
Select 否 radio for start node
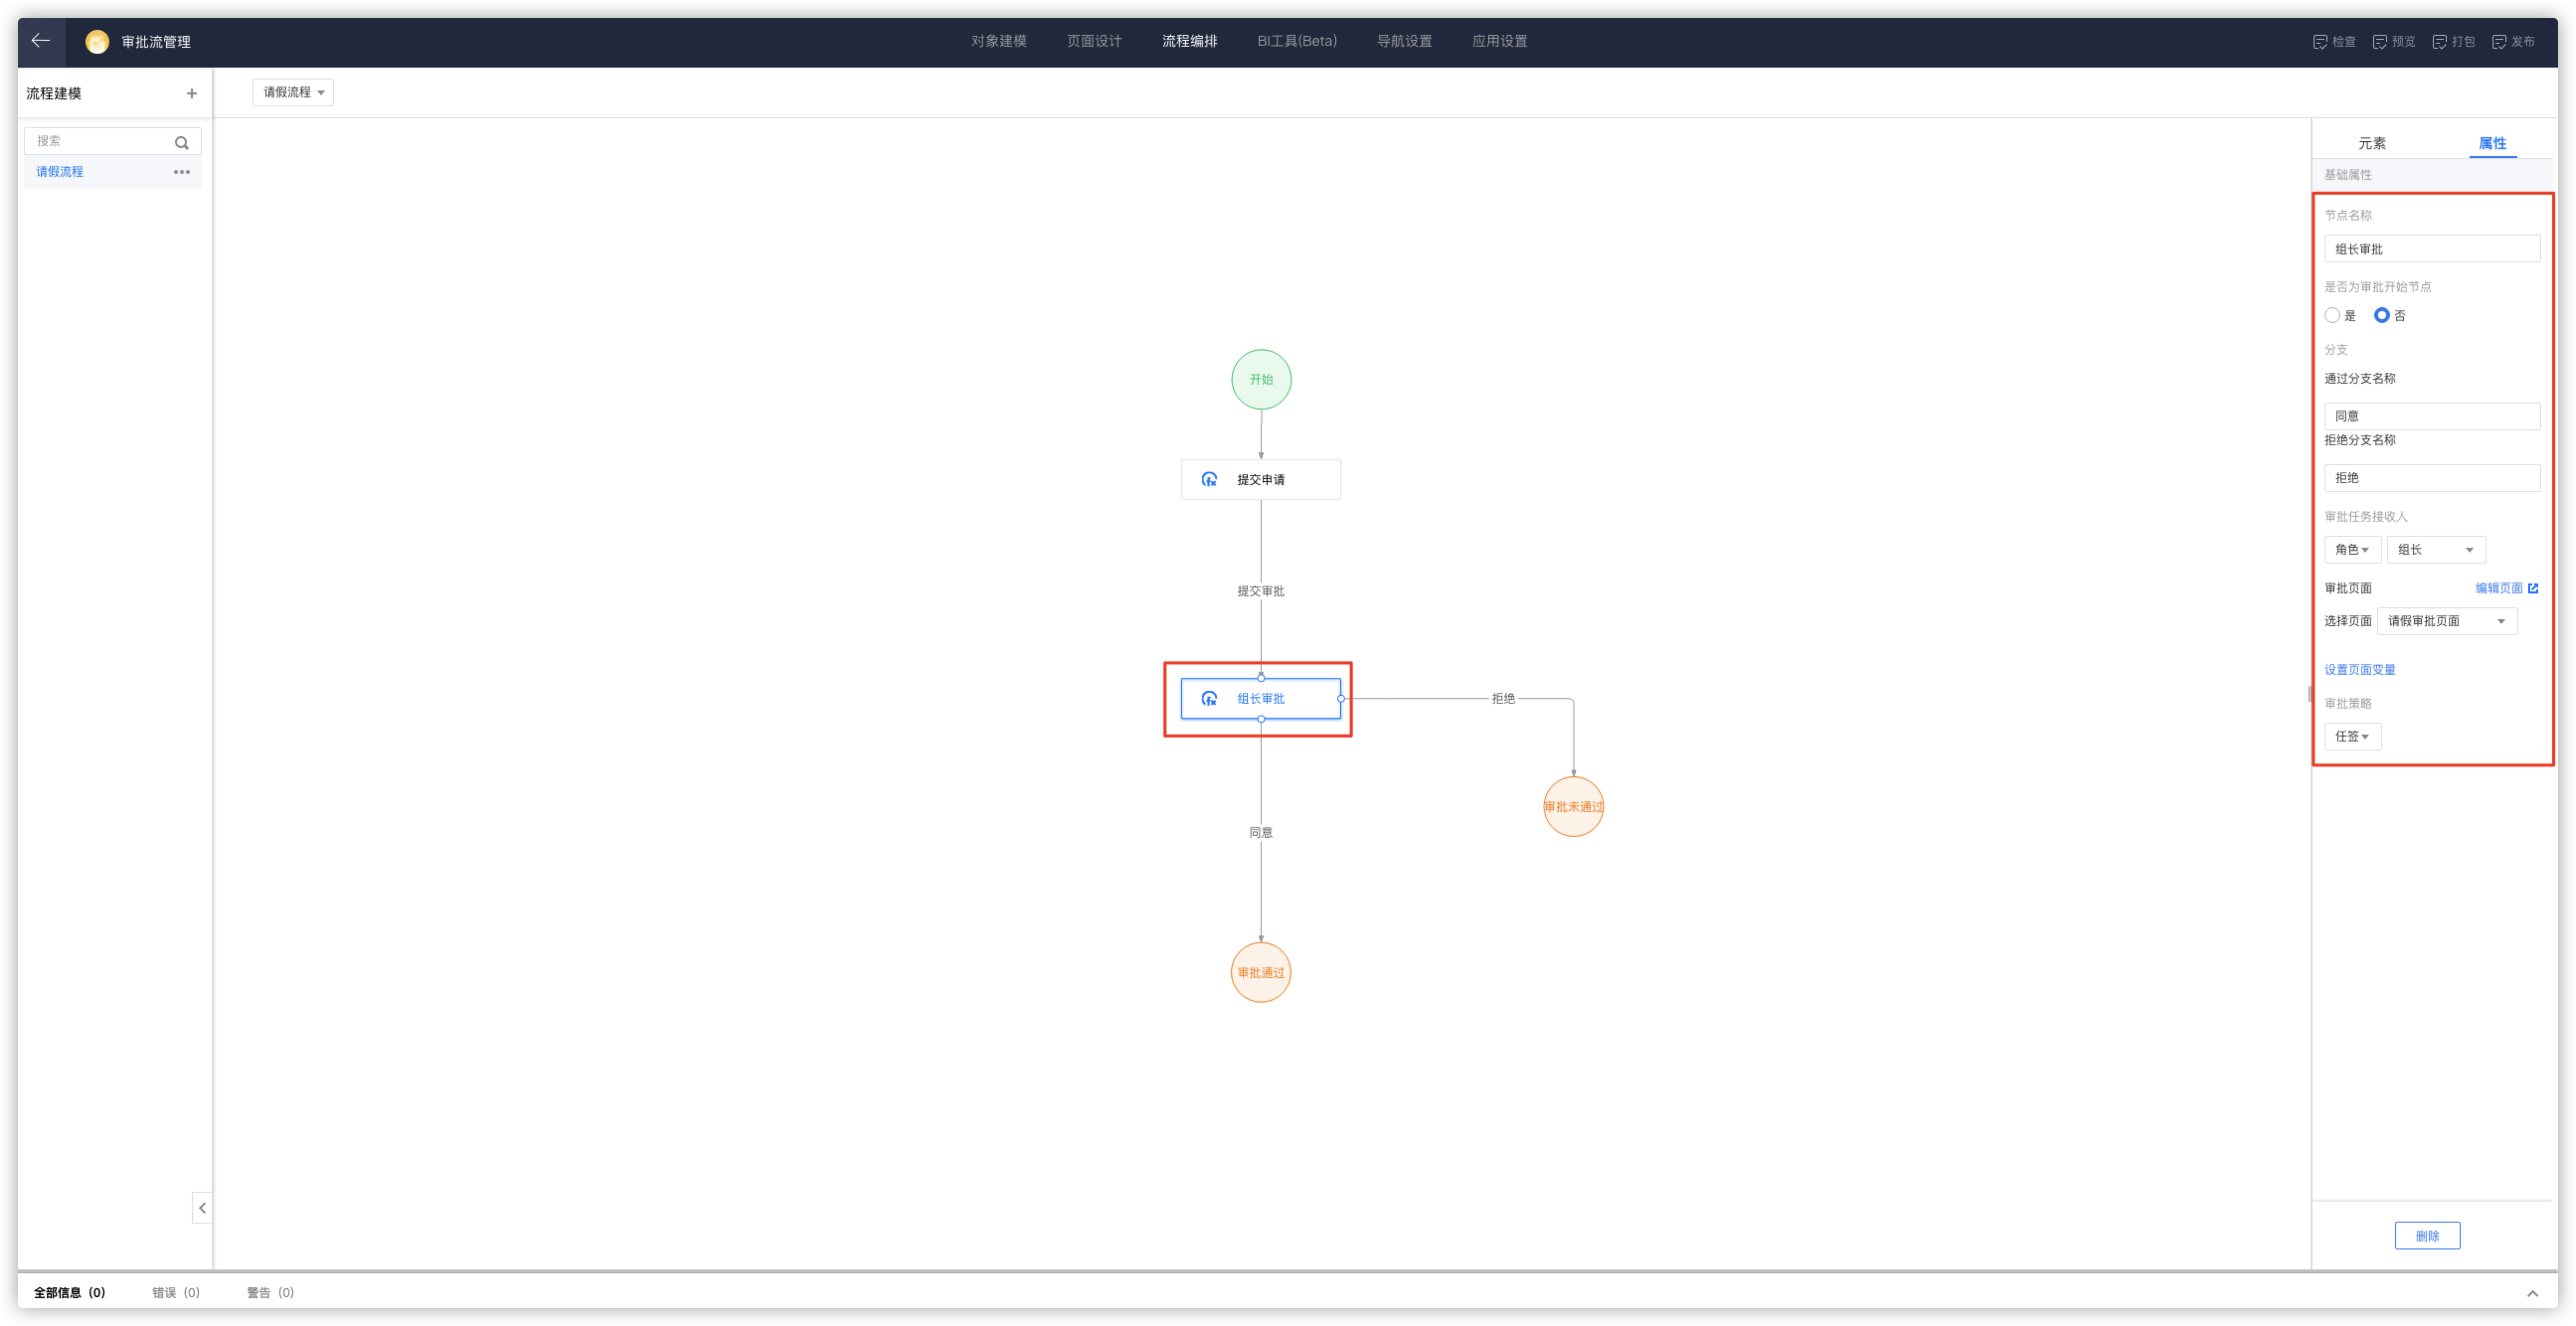(2381, 315)
